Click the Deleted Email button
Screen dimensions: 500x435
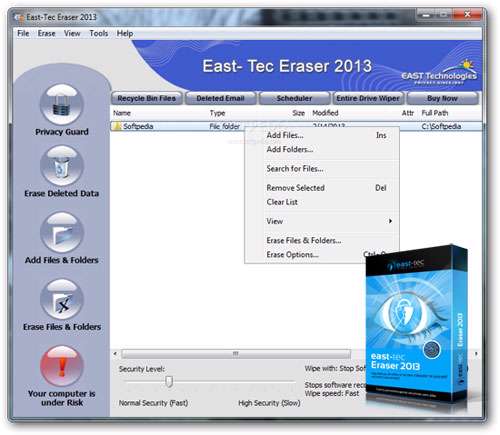point(220,98)
